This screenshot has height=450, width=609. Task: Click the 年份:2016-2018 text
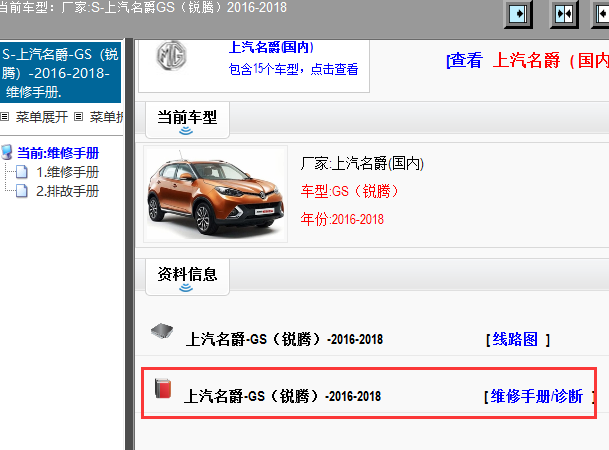(342, 219)
